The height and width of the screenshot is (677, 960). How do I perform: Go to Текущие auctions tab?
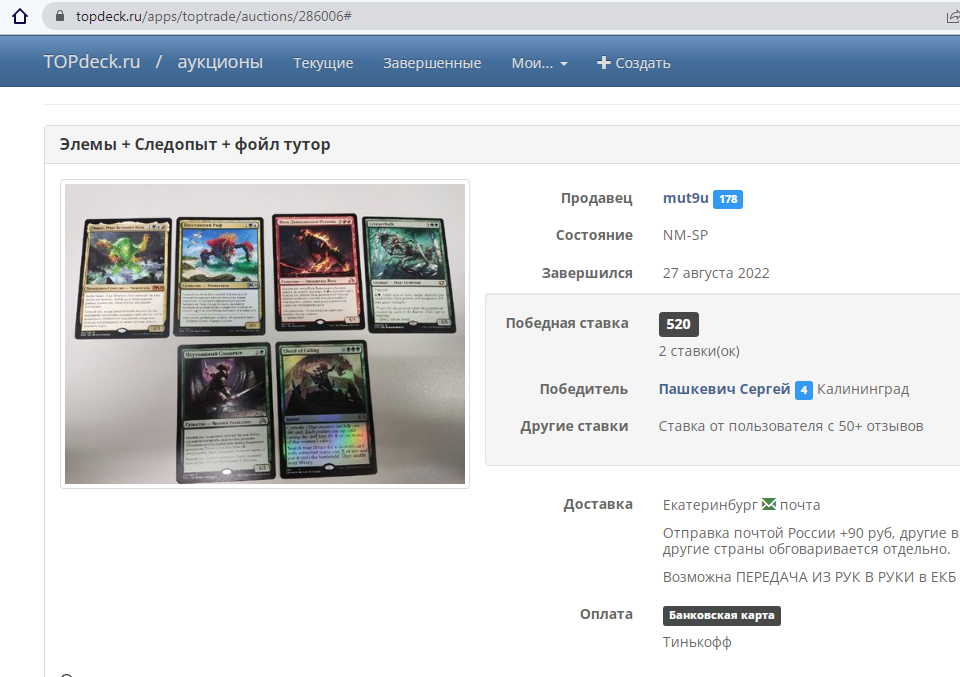323,63
